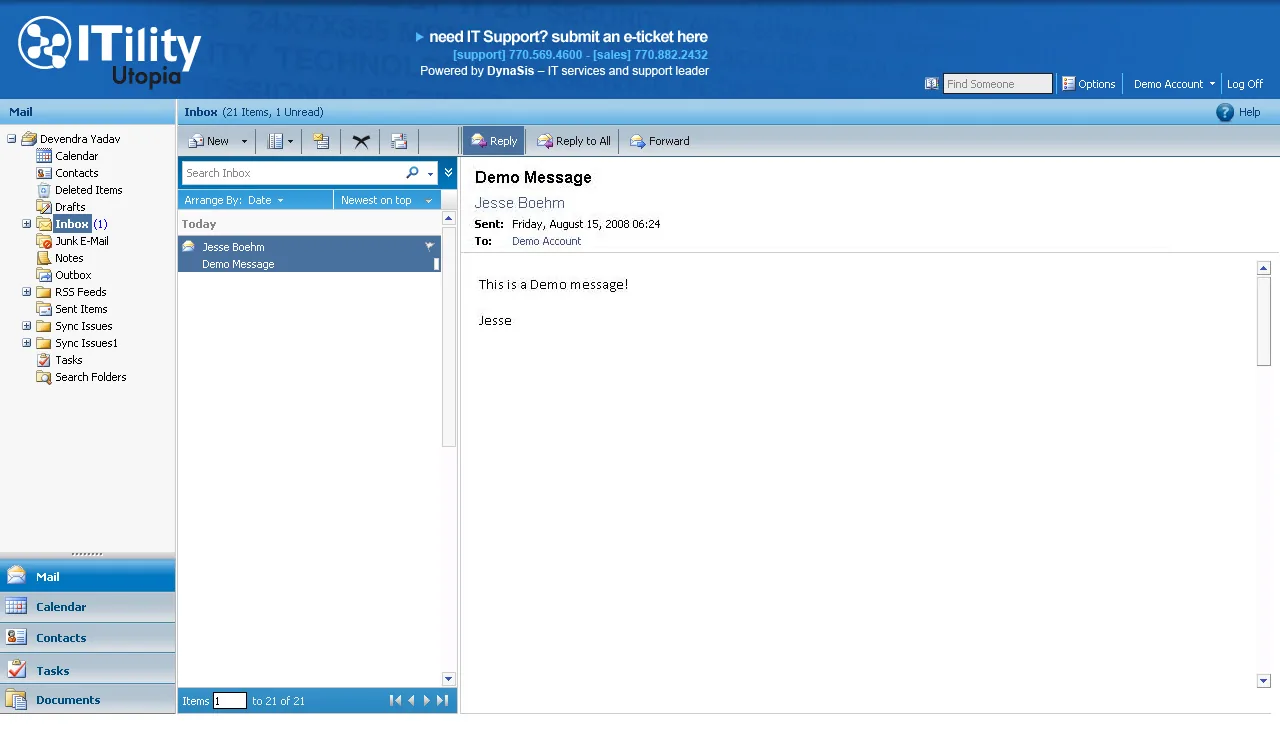Click the Notes folder icon
Screen dimensions: 1280x733
click(x=44, y=258)
